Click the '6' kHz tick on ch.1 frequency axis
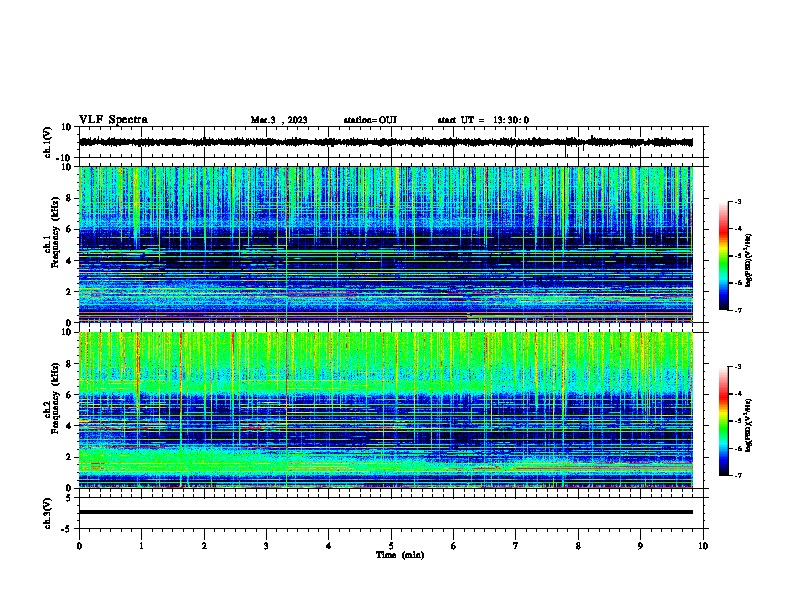 pos(69,229)
